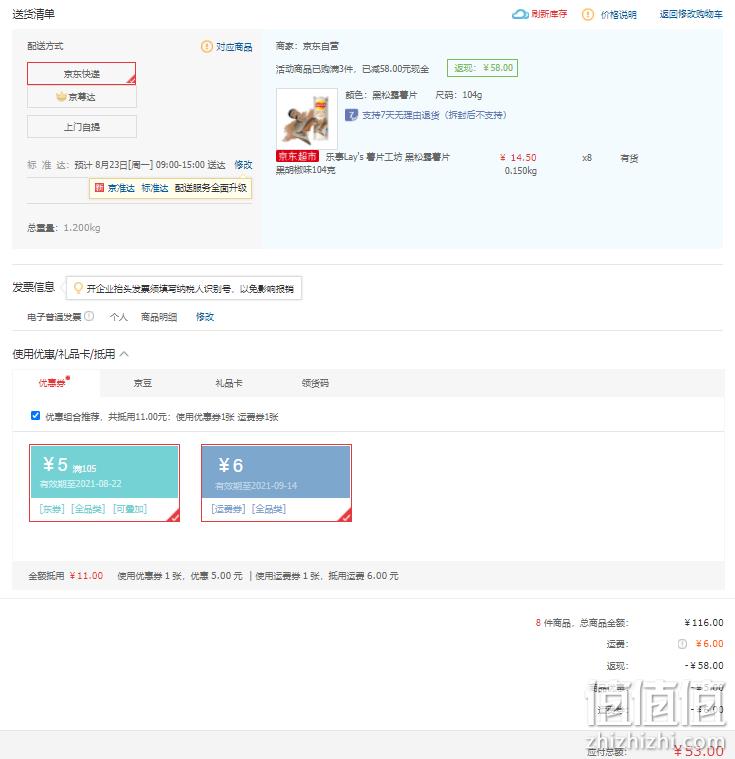Viewport: 735px width, 759px height.
Task: Open the 价格说明 link
Action: coord(618,15)
